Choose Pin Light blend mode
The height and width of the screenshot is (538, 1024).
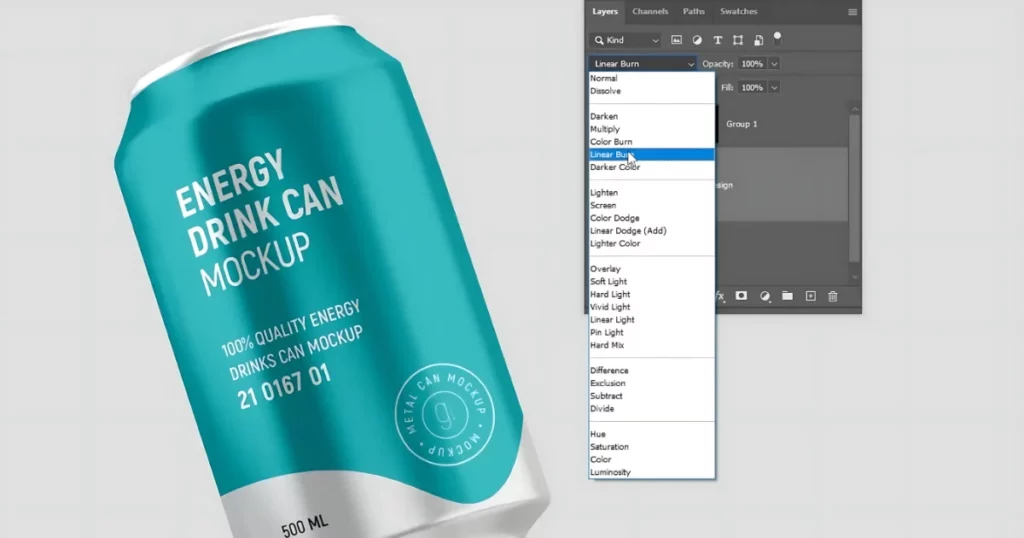click(x=652, y=332)
